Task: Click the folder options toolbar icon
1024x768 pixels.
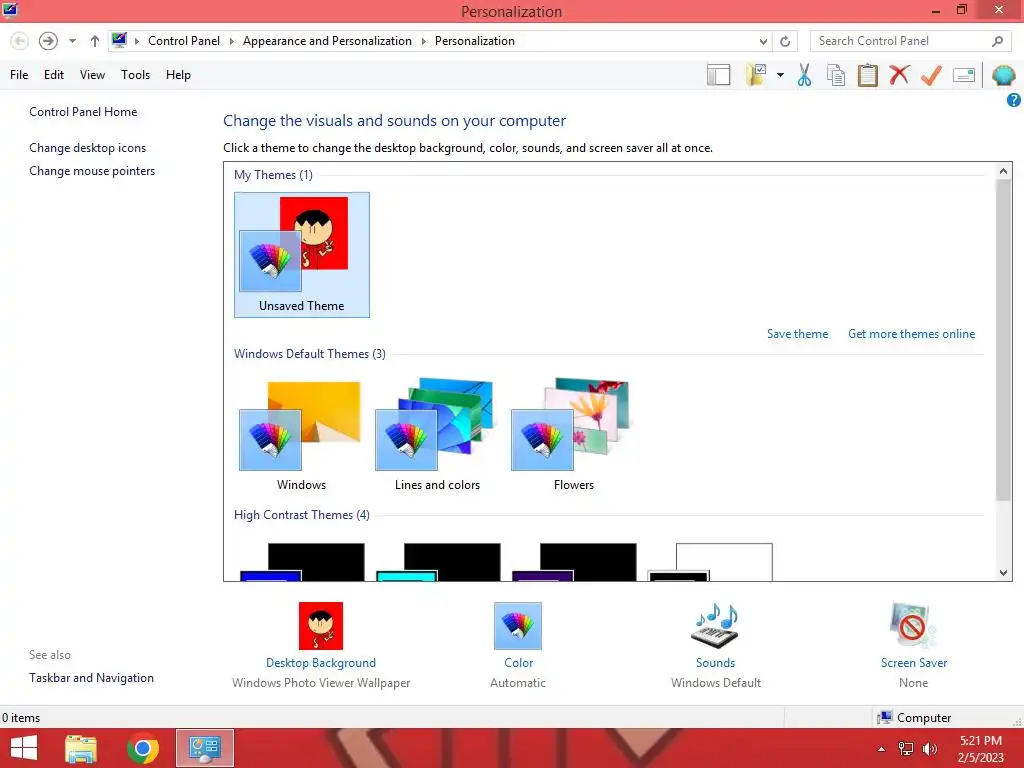Action: click(757, 75)
